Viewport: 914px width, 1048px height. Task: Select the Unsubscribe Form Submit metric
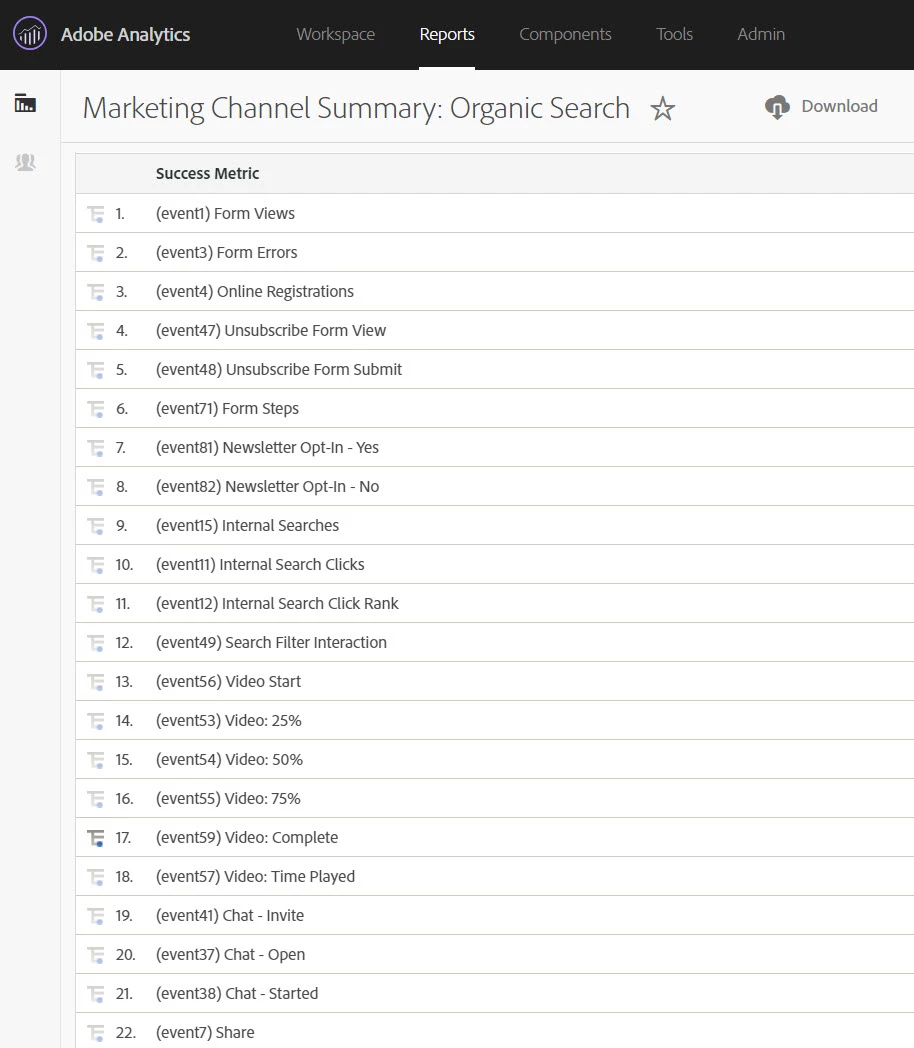(x=279, y=370)
